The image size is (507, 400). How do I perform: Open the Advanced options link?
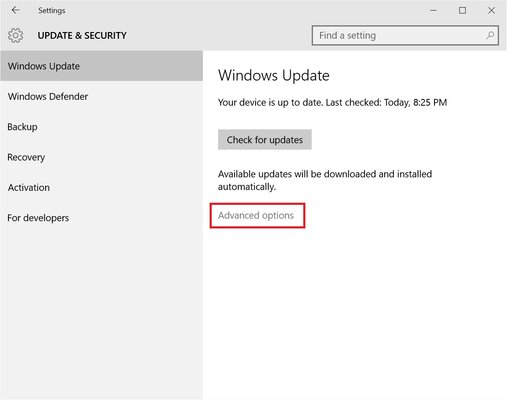pos(256,215)
